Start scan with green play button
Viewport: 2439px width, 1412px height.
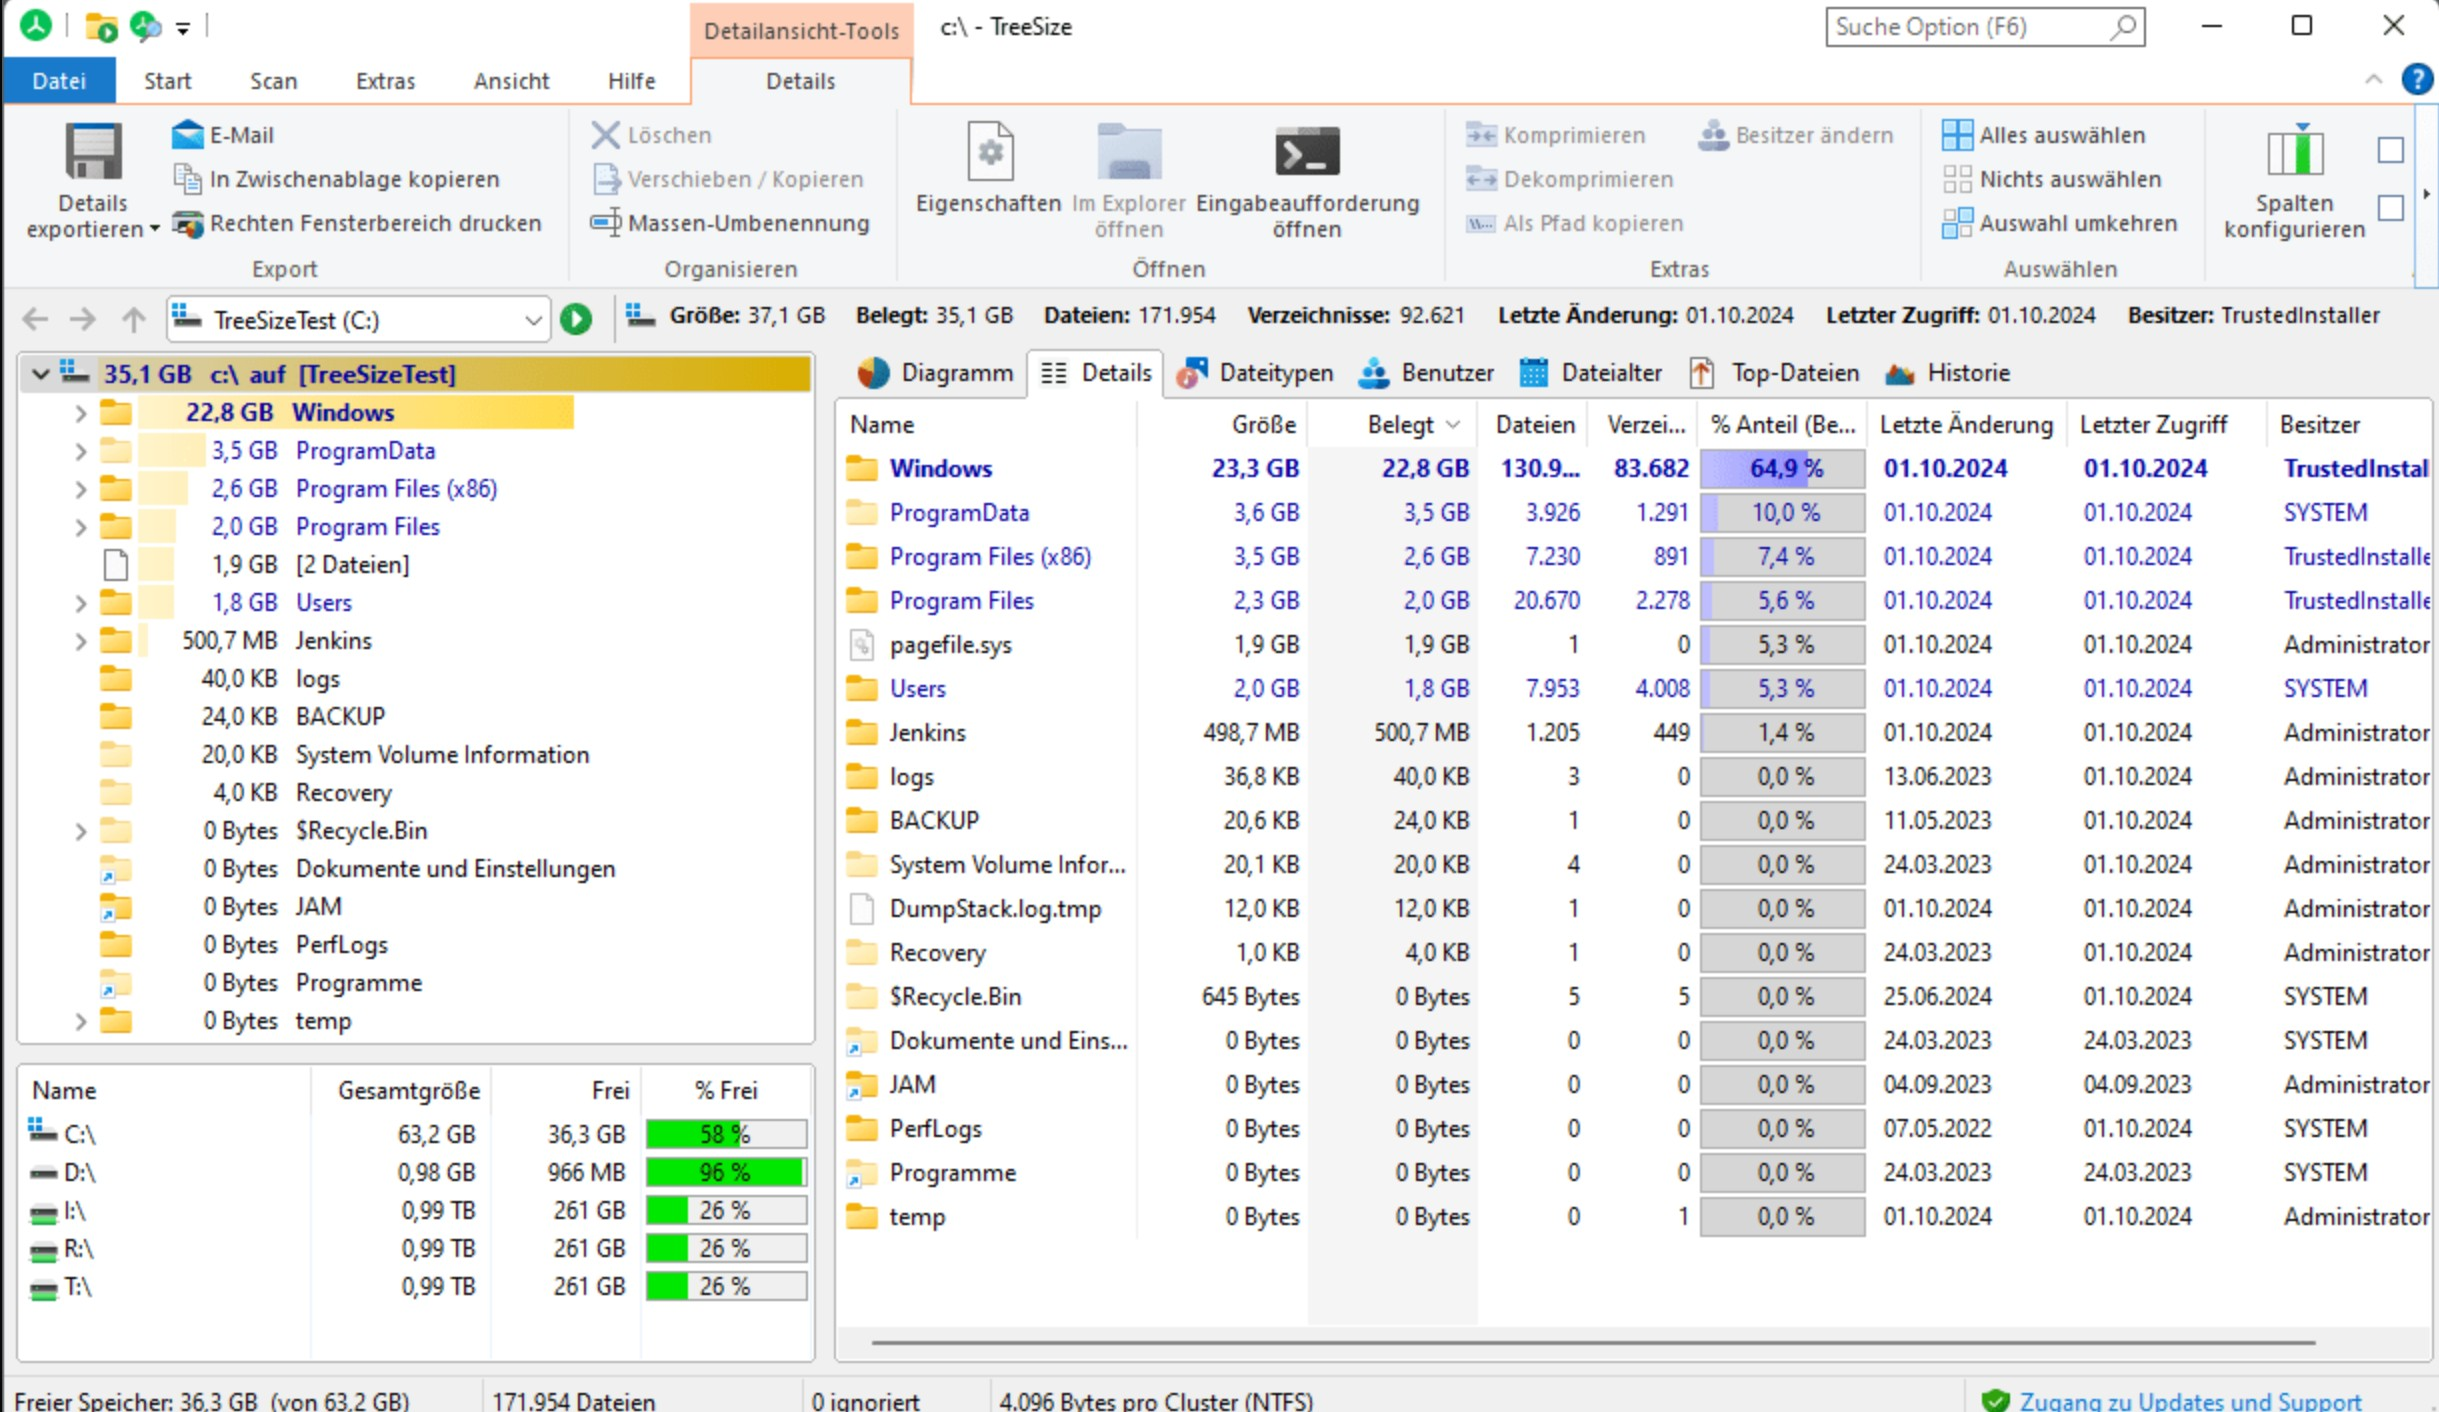click(576, 319)
